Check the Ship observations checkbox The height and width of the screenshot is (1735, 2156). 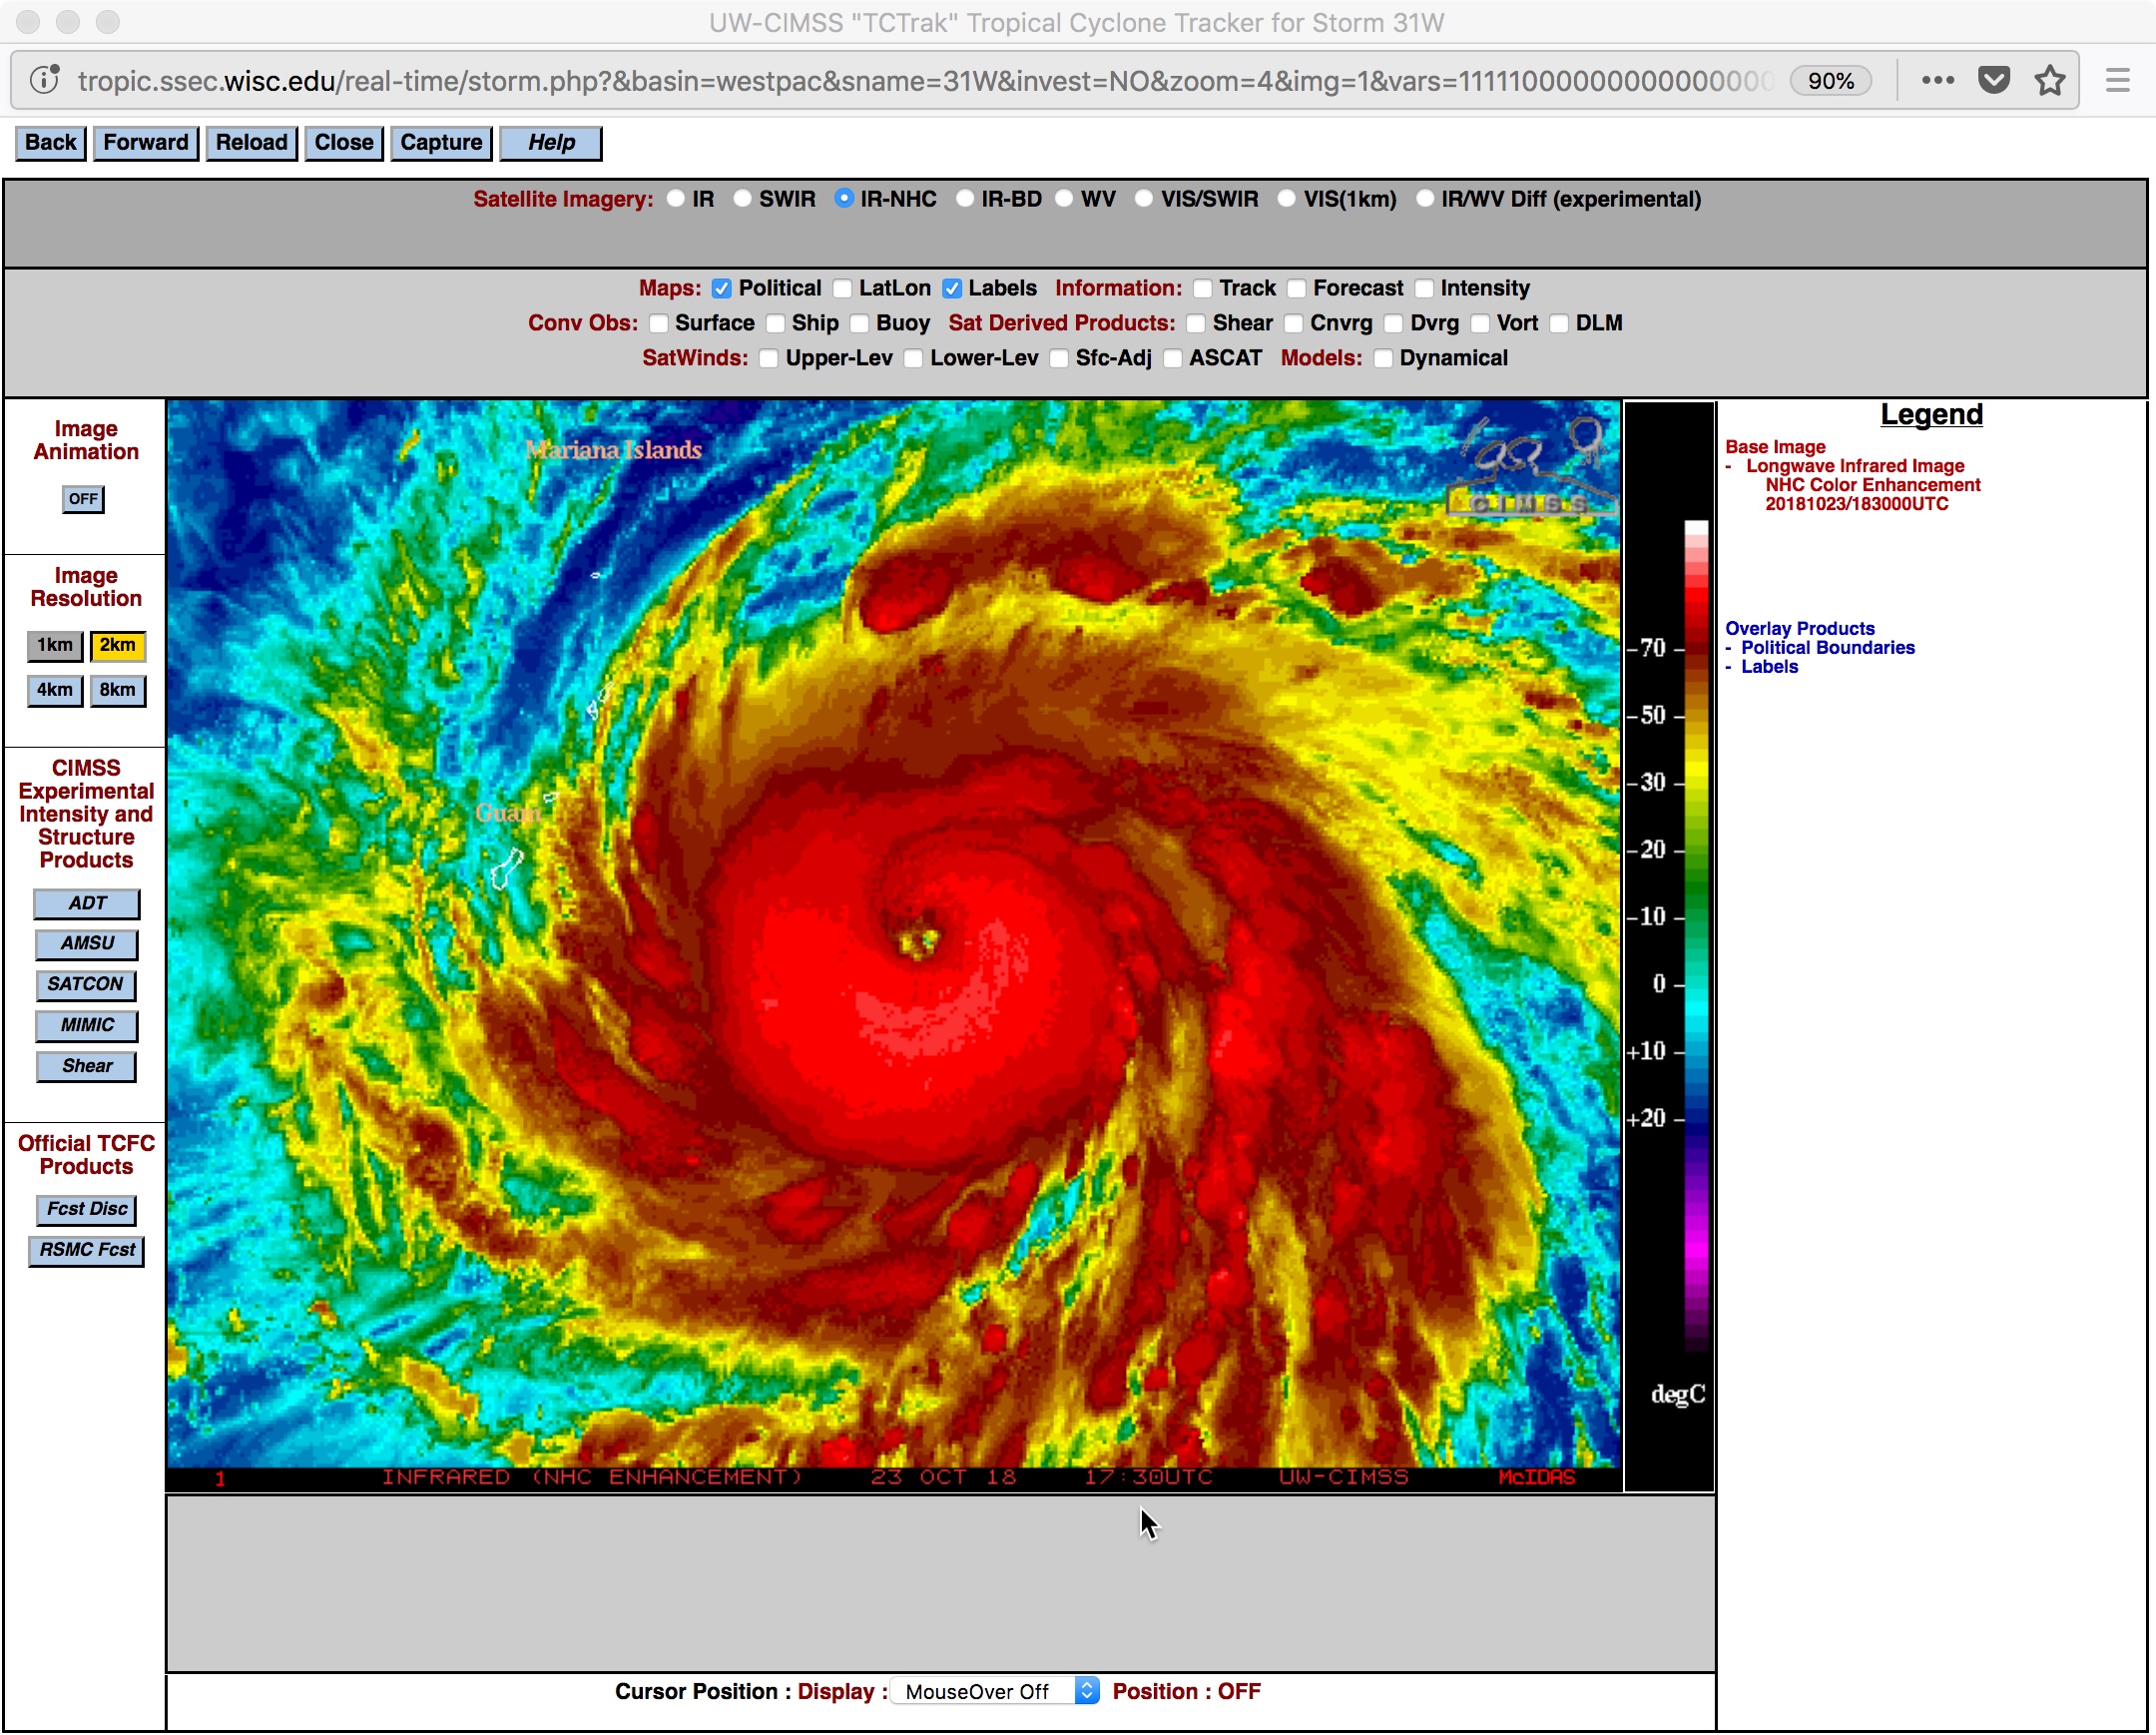775,324
